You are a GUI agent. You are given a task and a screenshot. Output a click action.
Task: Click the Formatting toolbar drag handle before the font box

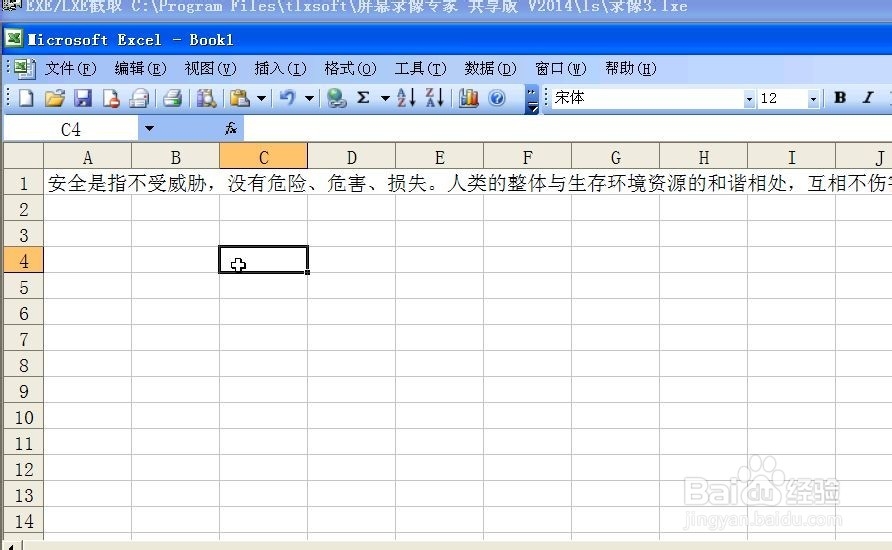546,98
